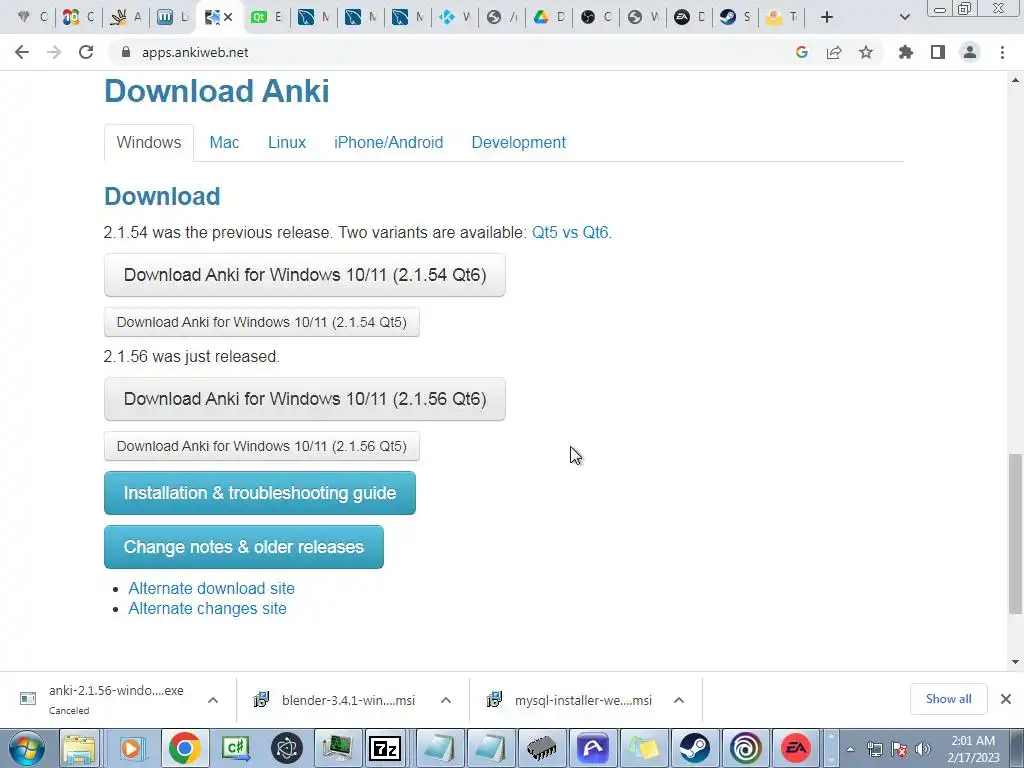Image resolution: width=1024 pixels, height=768 pixels.
Task: Open the C# taskbar application
Action: (235, 748)
